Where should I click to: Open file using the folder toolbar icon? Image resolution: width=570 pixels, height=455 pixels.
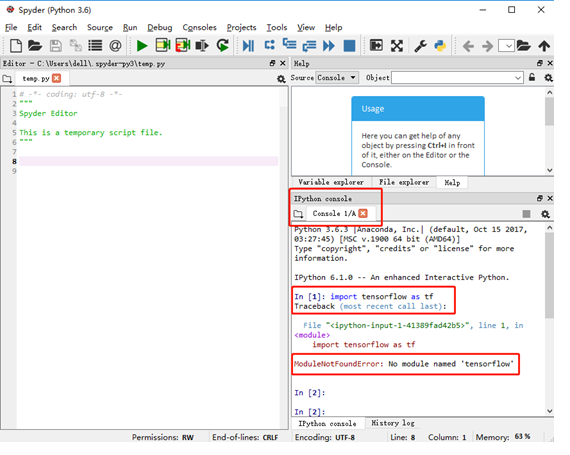(35, 46)
